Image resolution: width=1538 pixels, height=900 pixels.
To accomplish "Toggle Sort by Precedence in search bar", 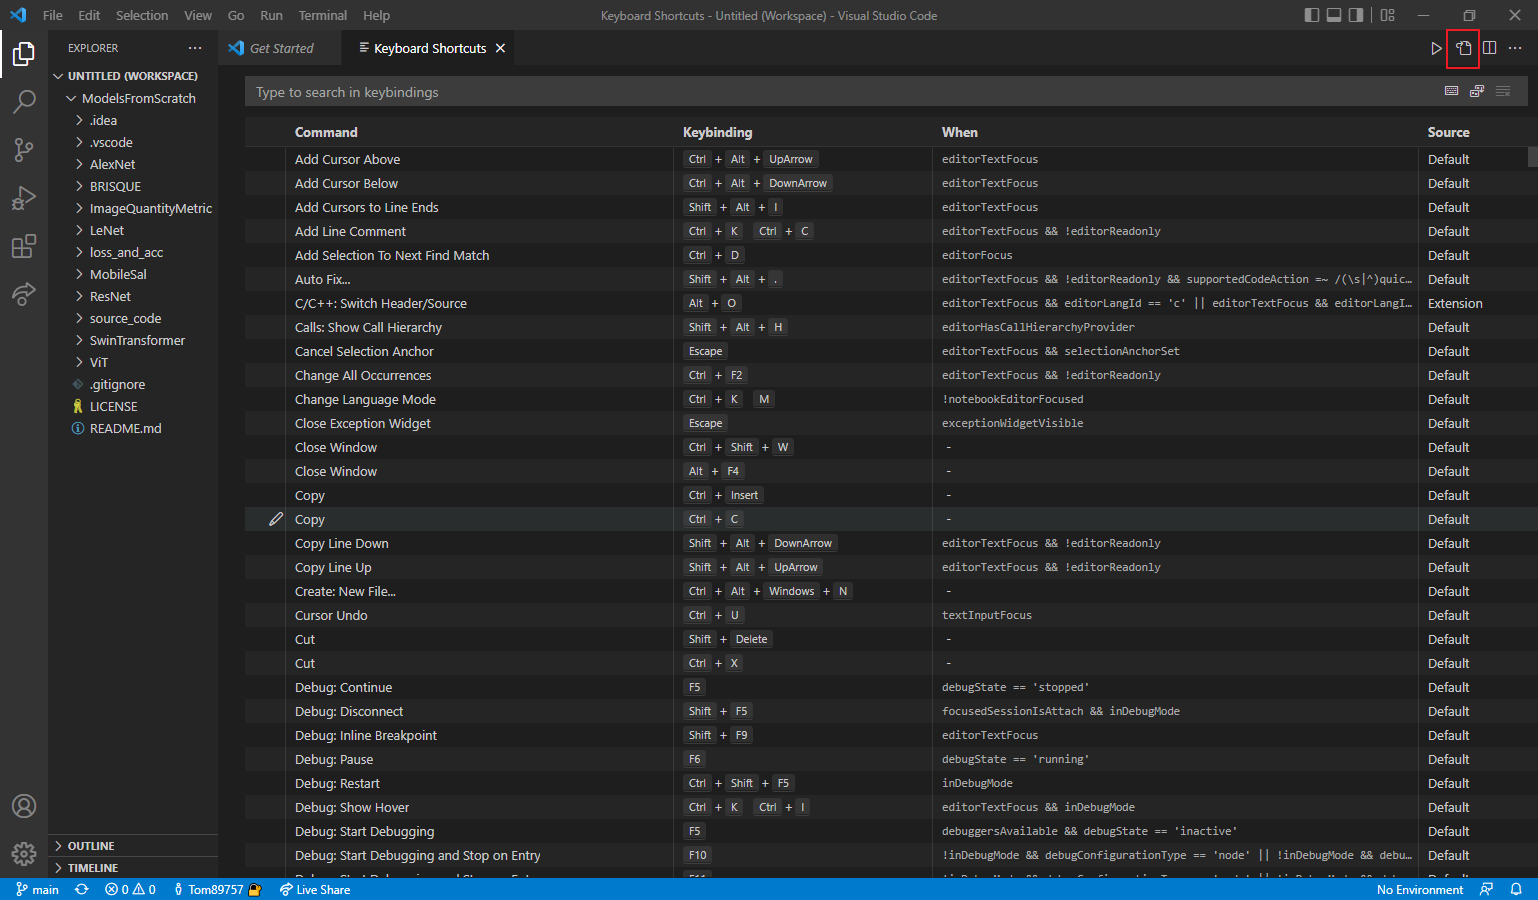I will pyautogui.click(x=1477, y=91).
